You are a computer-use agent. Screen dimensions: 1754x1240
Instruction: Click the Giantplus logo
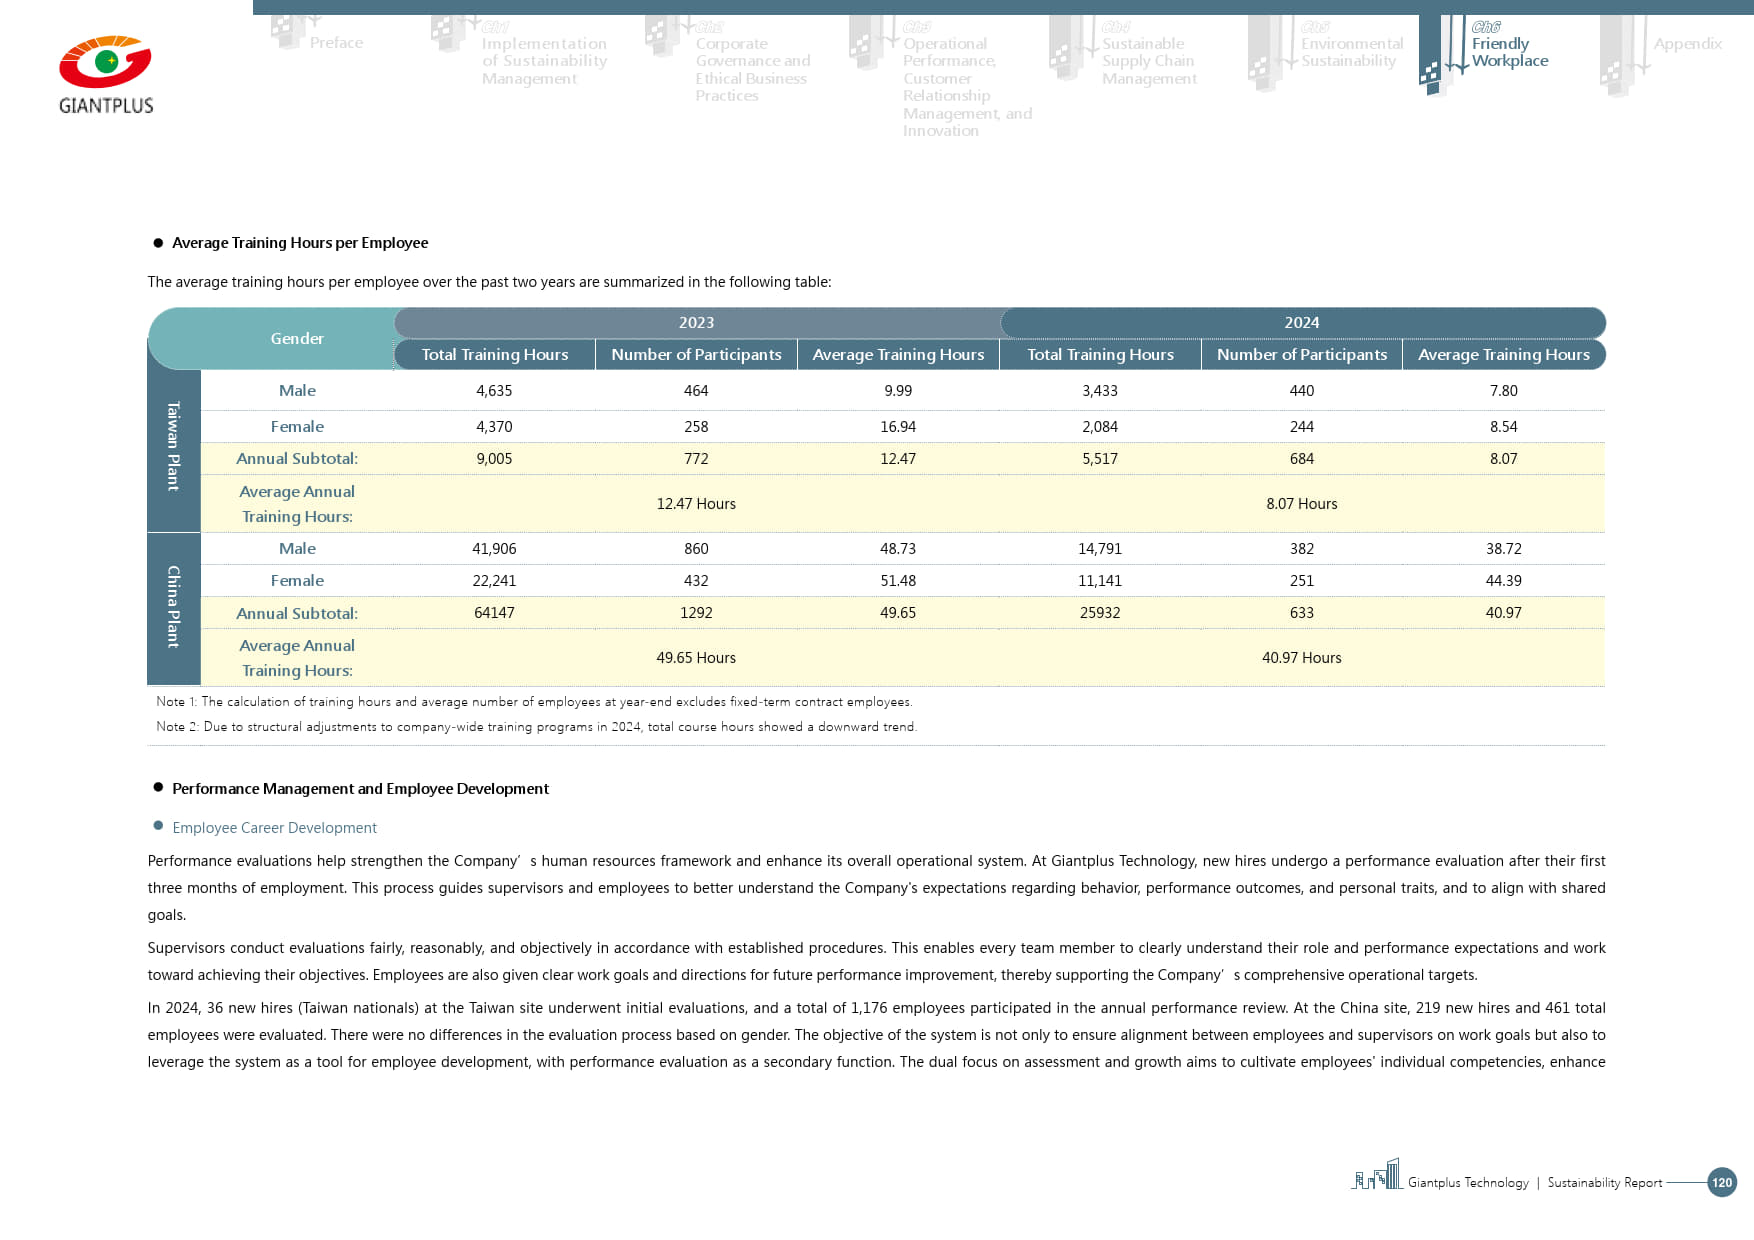point(106,75)
